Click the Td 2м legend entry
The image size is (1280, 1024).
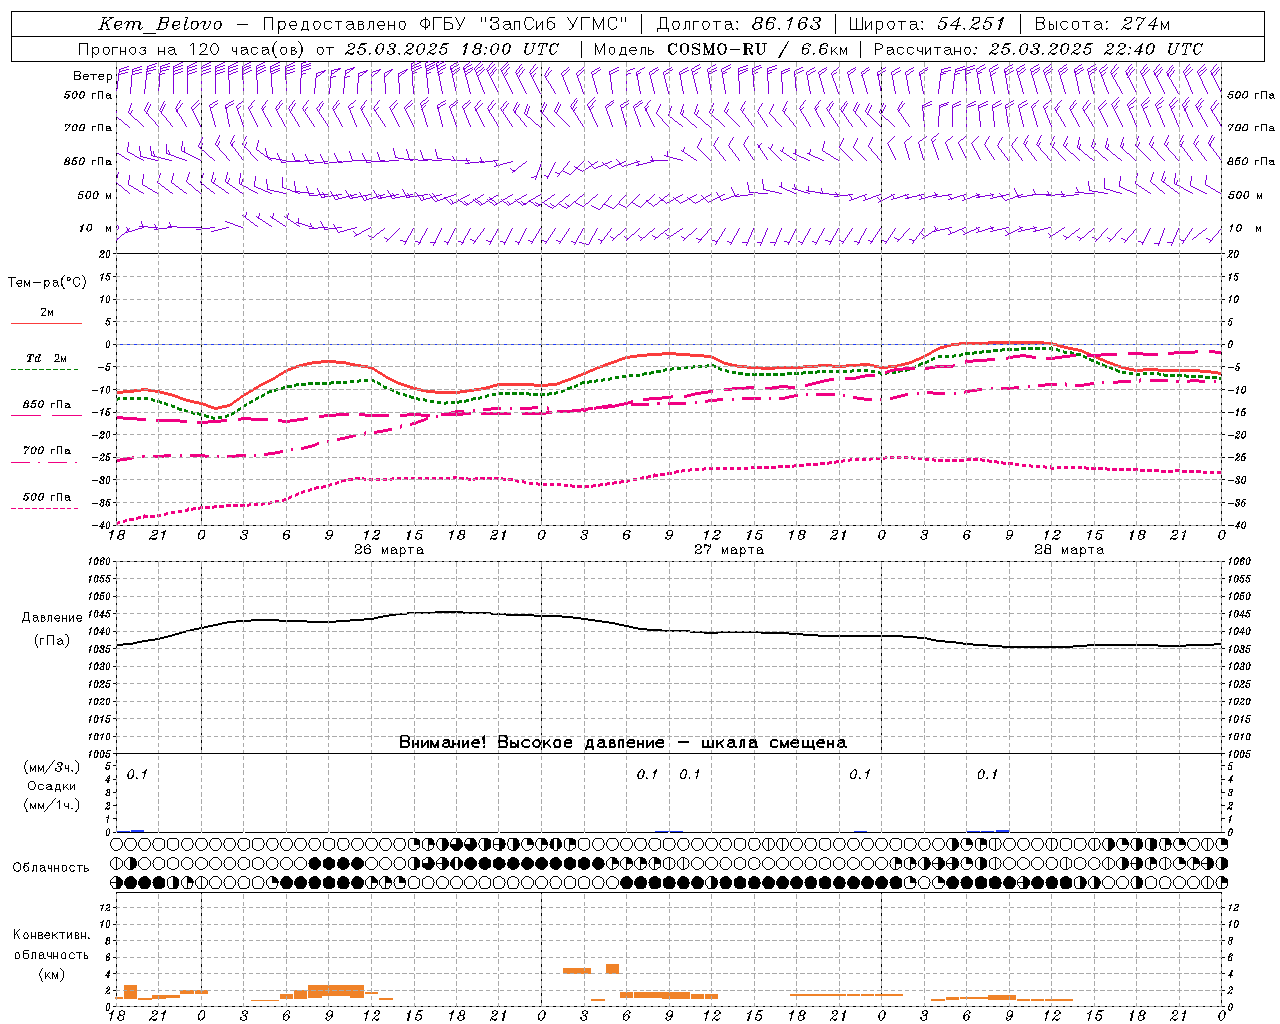pyautogui.click(x=46, y=358)
